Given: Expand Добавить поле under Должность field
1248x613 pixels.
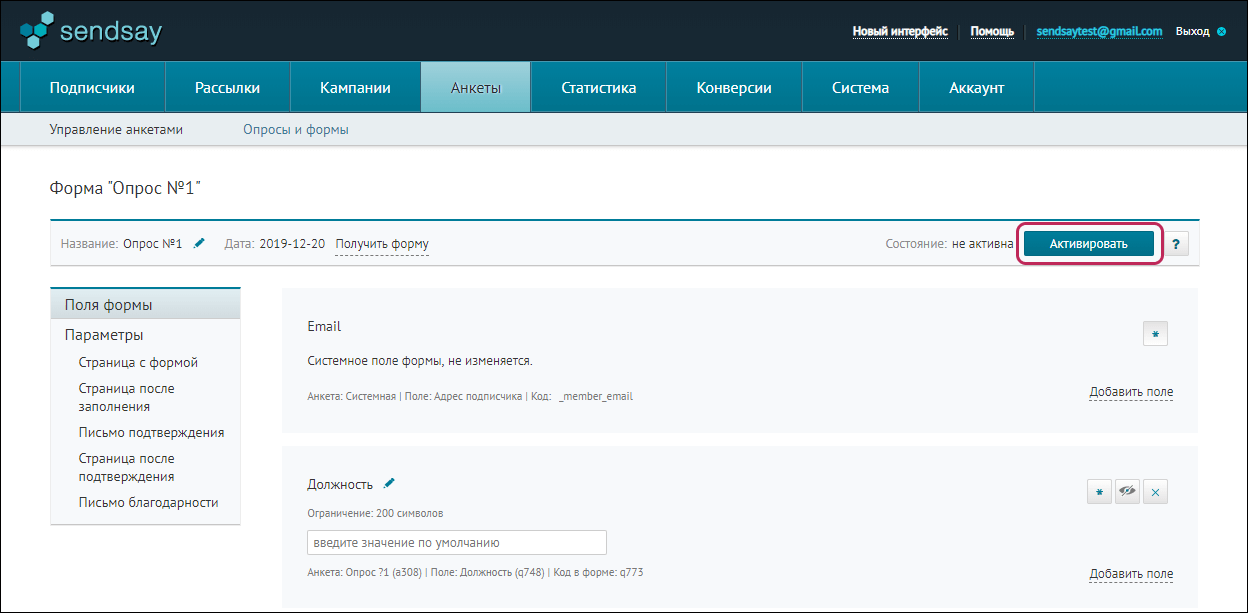Looking at the screenshot, I should click(1131, 574).
